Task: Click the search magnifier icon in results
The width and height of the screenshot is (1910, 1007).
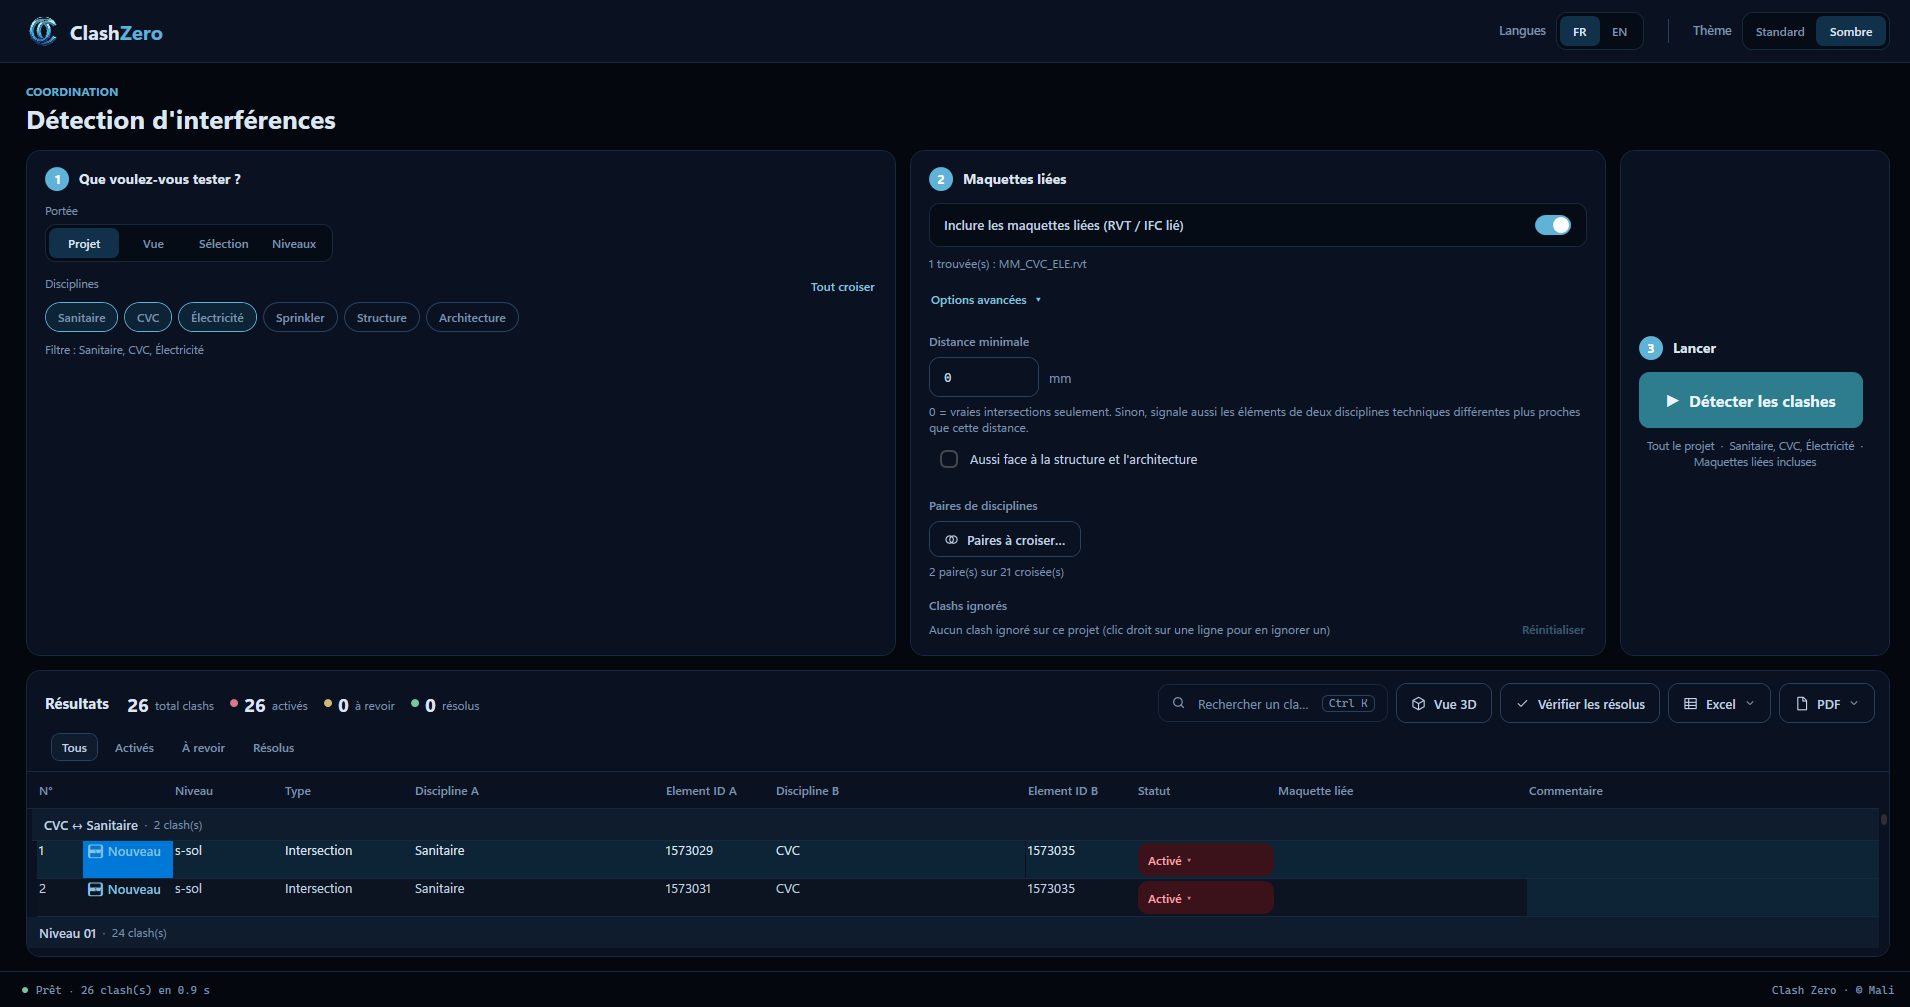Action: 1179,703
